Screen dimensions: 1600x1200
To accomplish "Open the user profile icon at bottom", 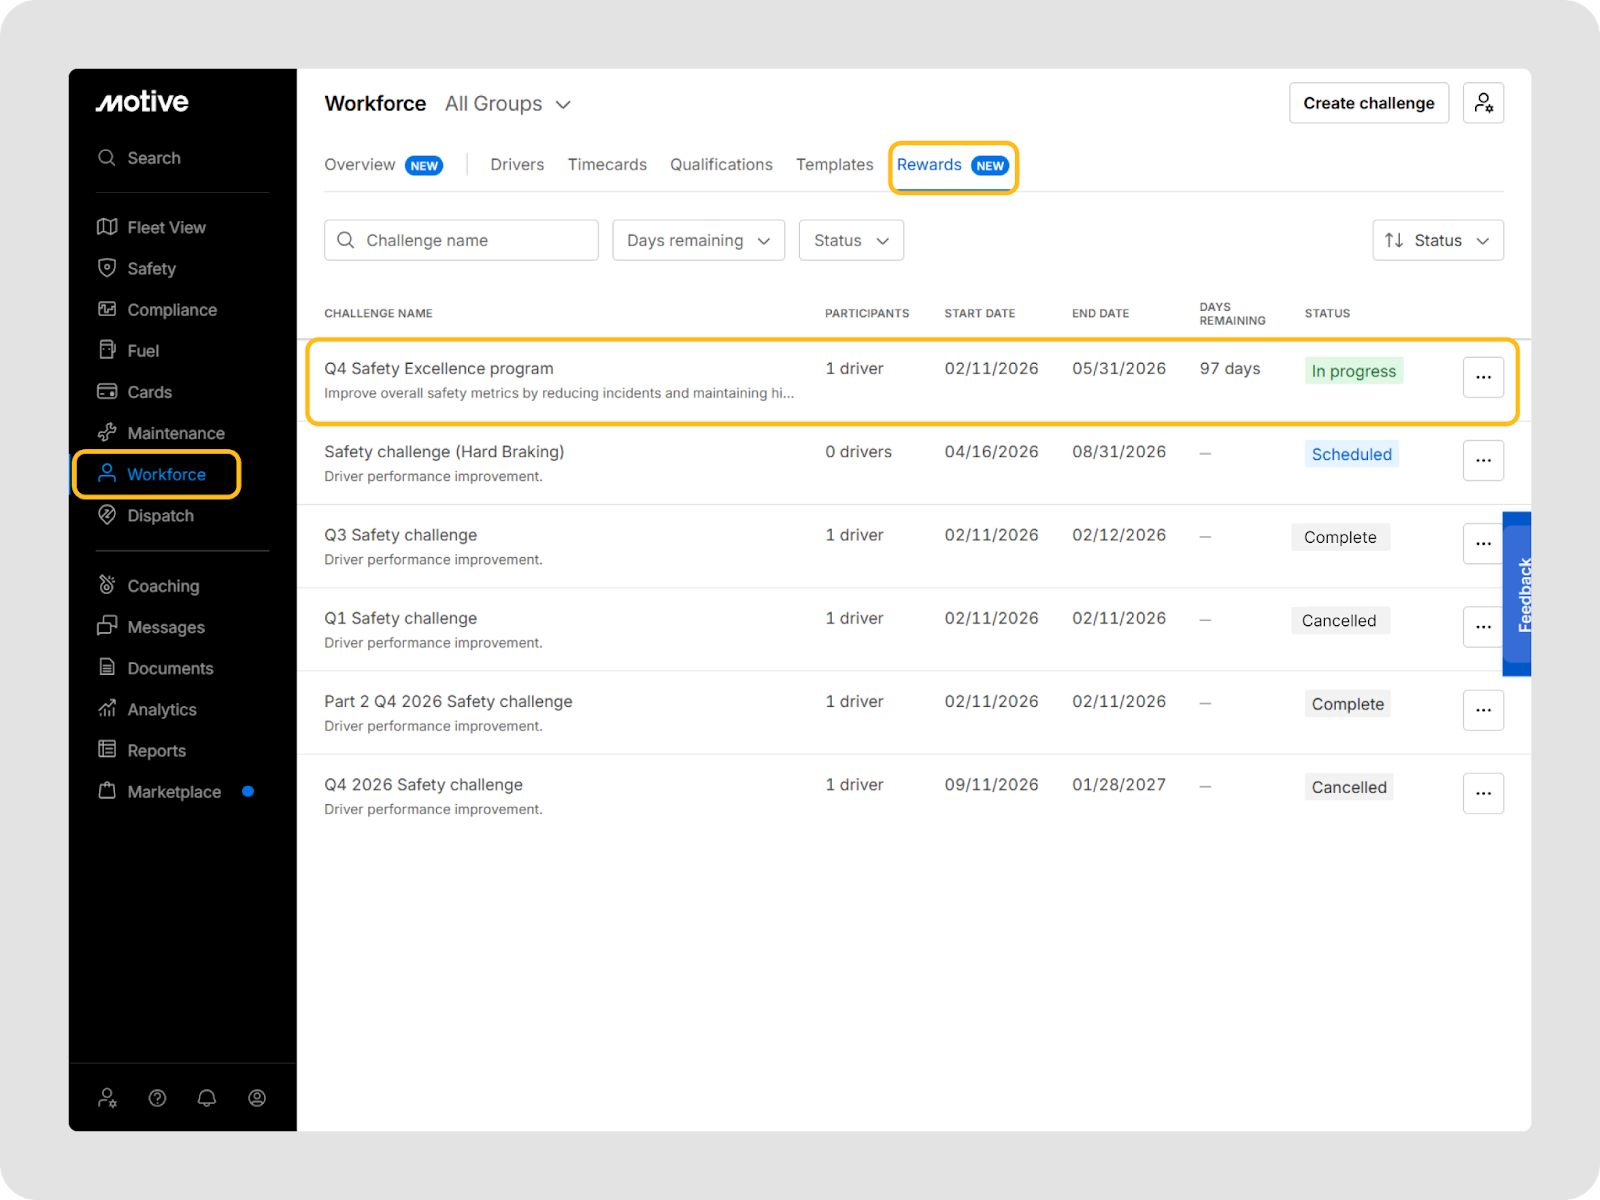I will click(x=257, y=1098).
